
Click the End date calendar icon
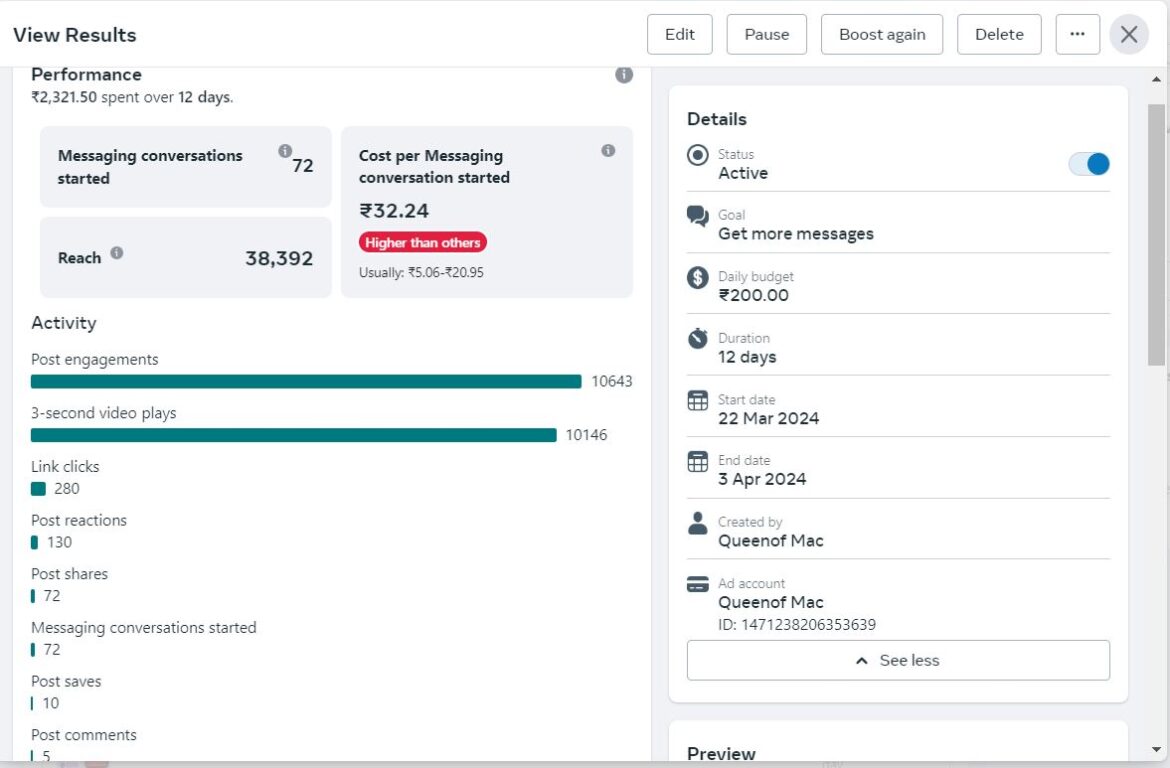coord(698,462)
